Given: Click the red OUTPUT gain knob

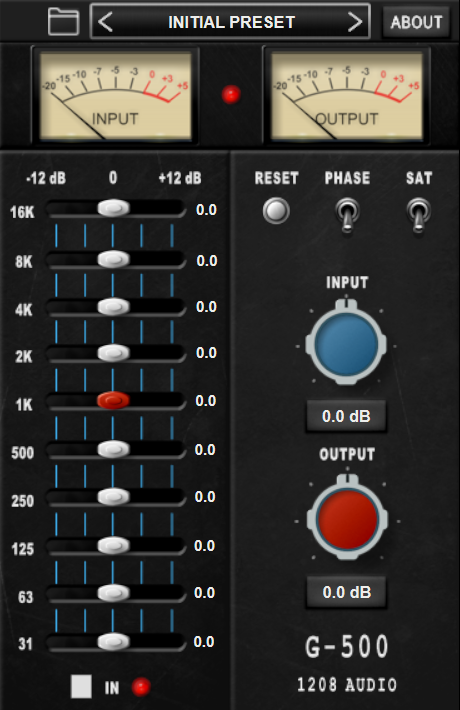Looking at the screenshot, I should 347,520.
